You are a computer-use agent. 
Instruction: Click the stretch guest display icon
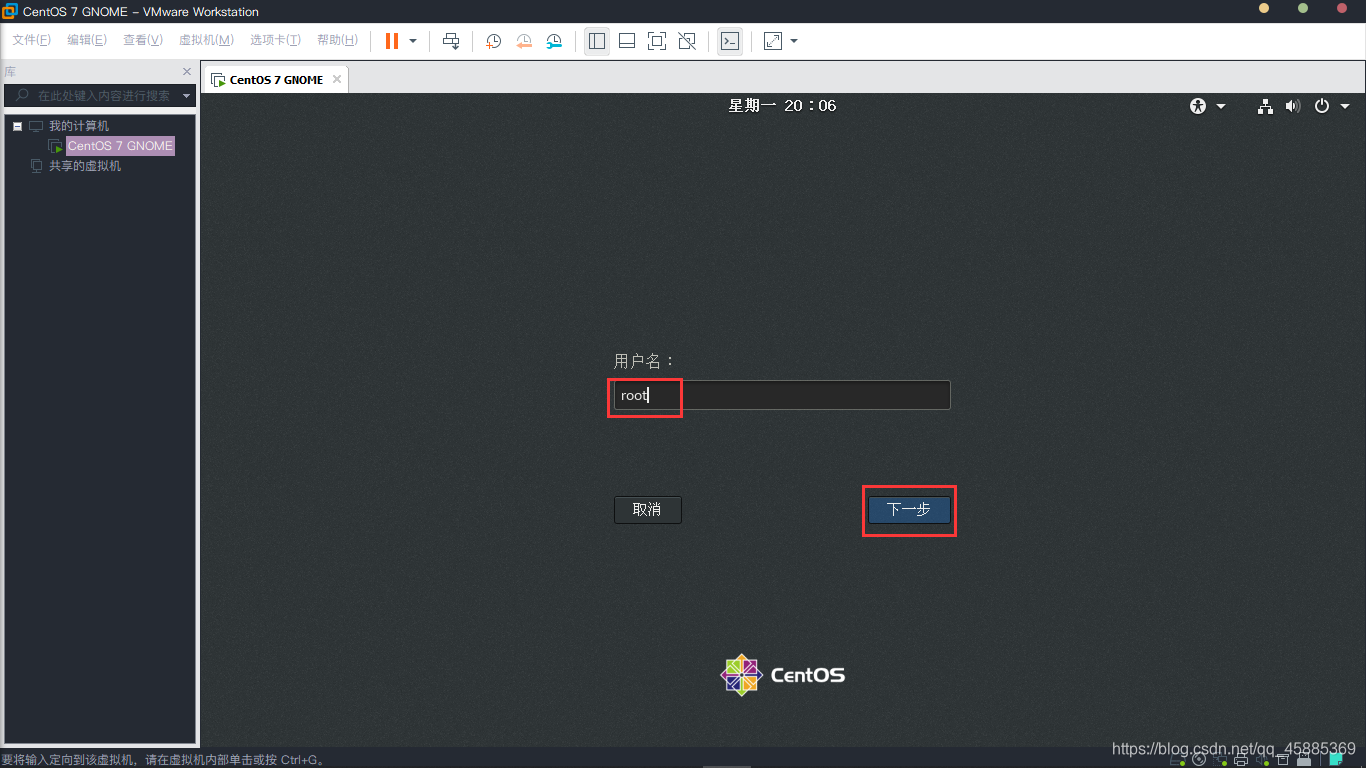[773, 41]
